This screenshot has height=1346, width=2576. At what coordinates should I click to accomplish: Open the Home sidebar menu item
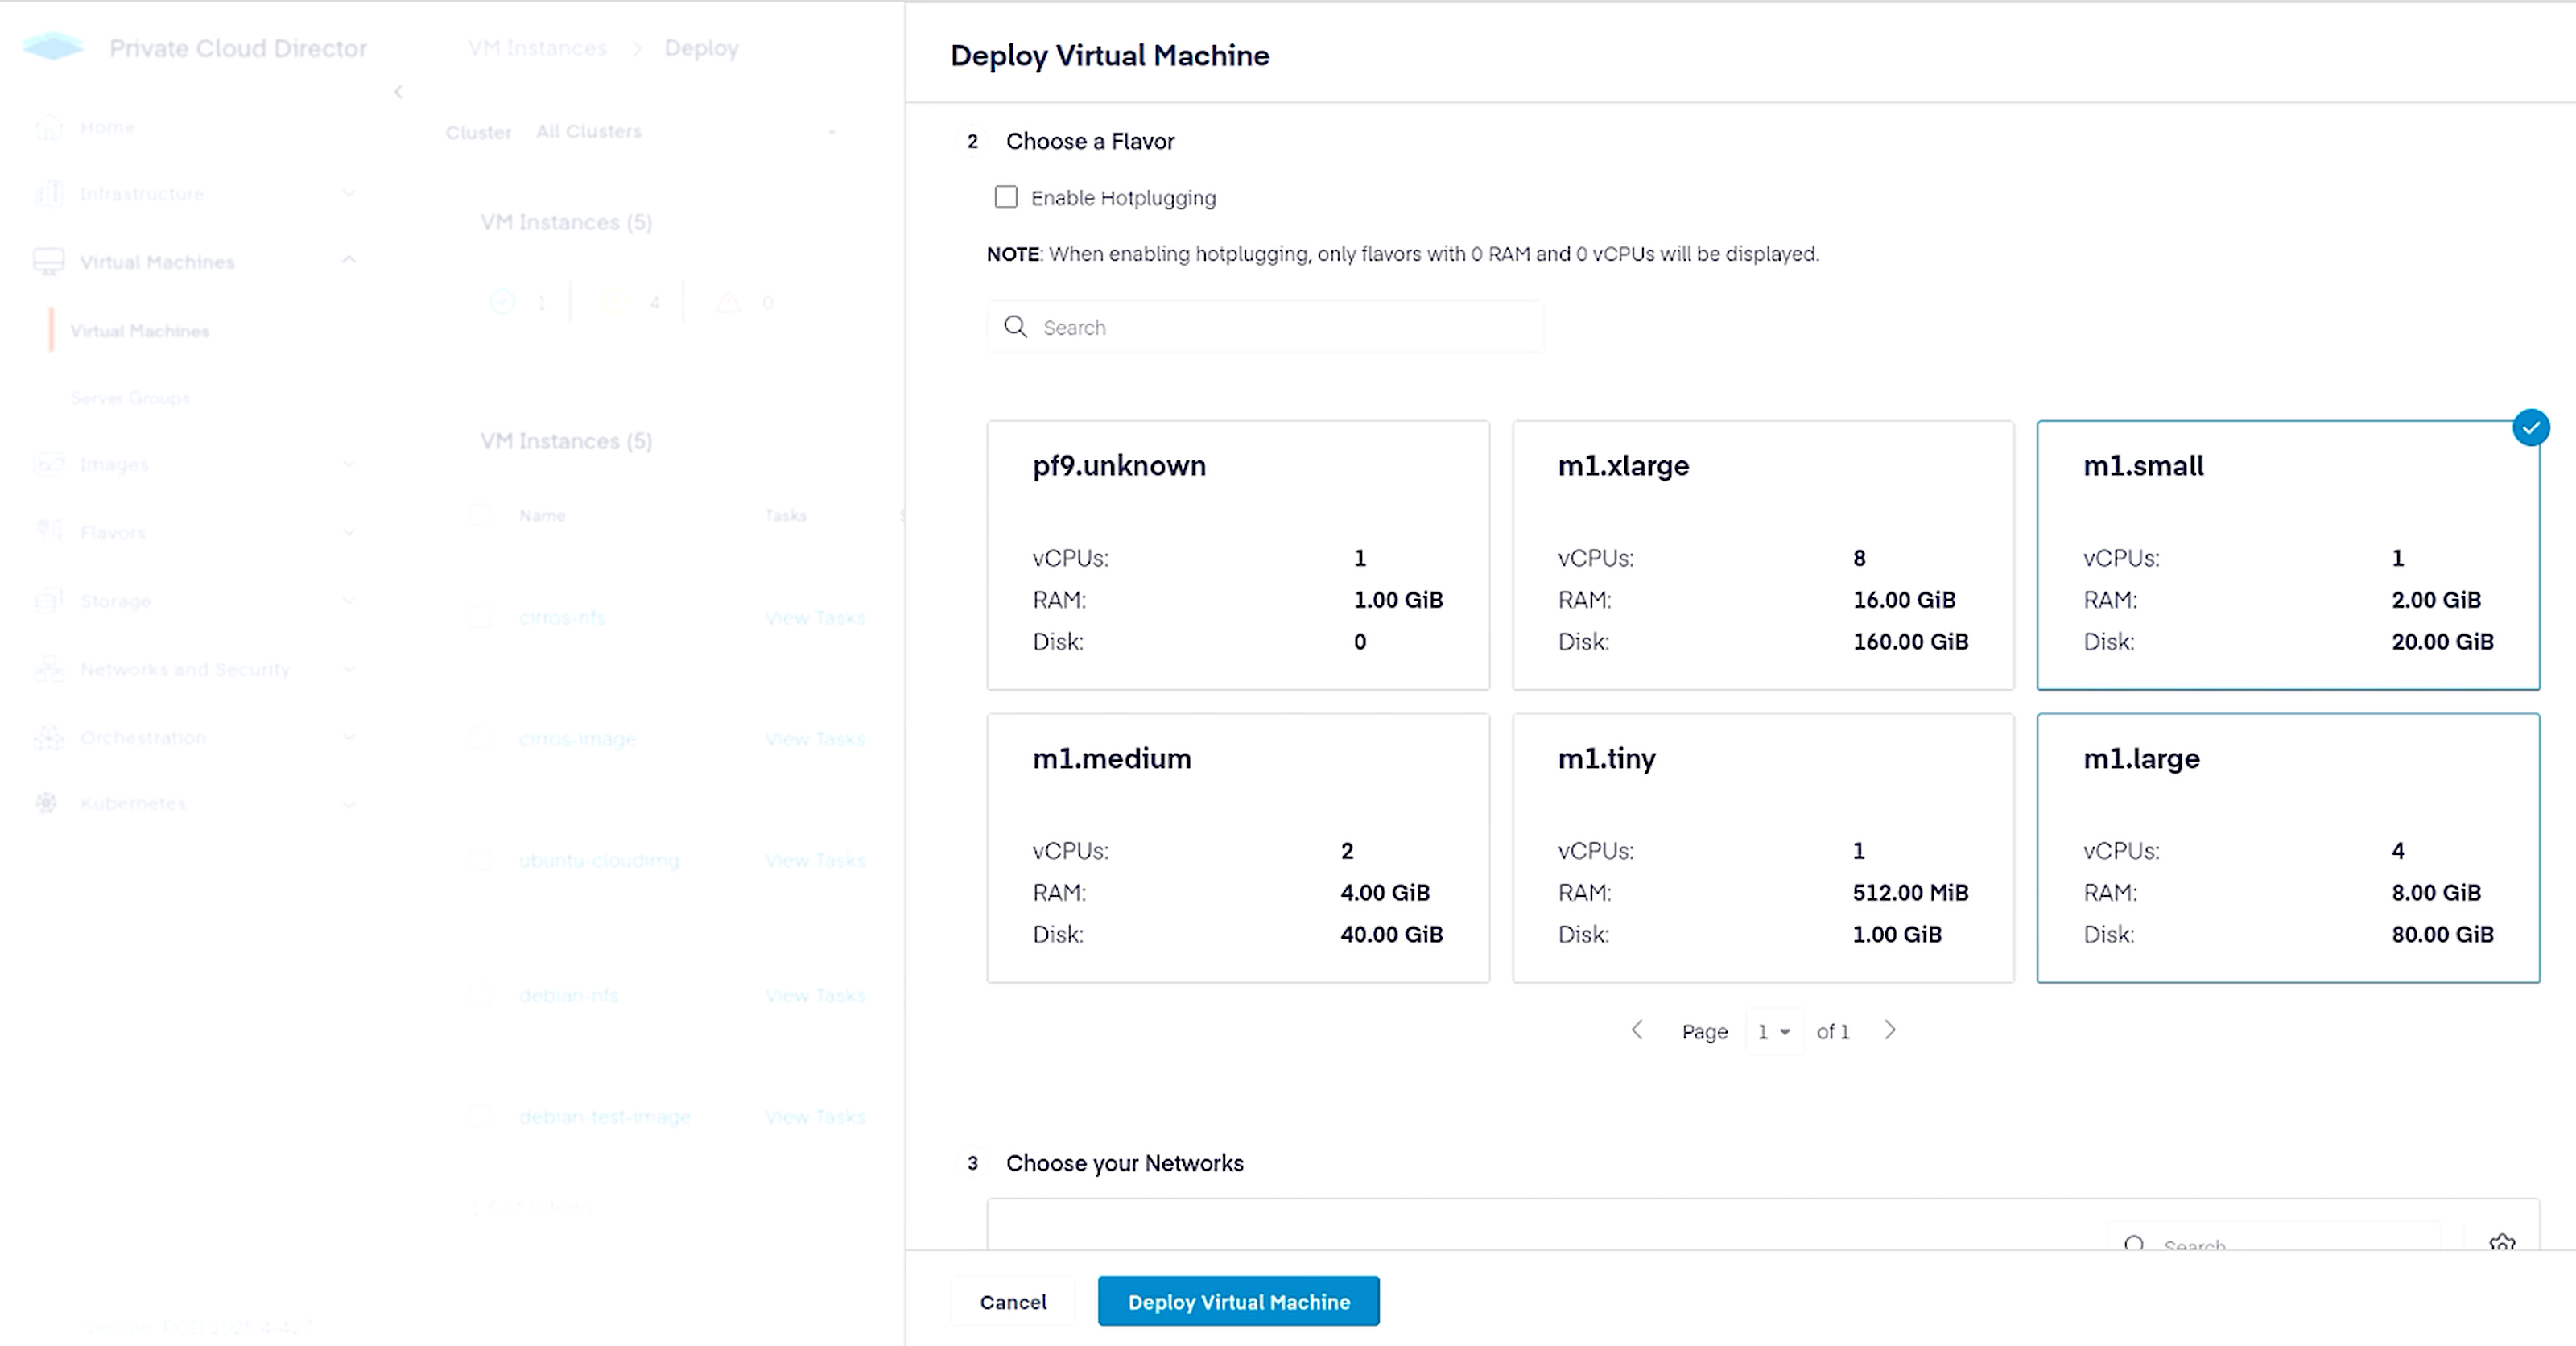107,127
